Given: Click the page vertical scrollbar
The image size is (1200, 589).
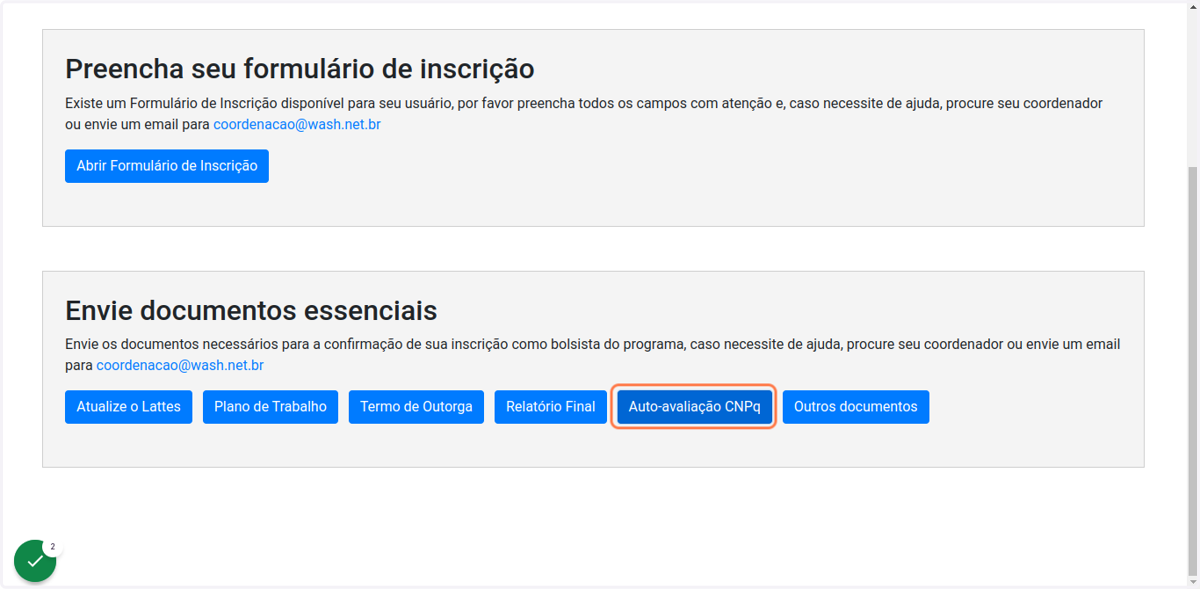Looking at the screenshot, I should click(1192, 370).
